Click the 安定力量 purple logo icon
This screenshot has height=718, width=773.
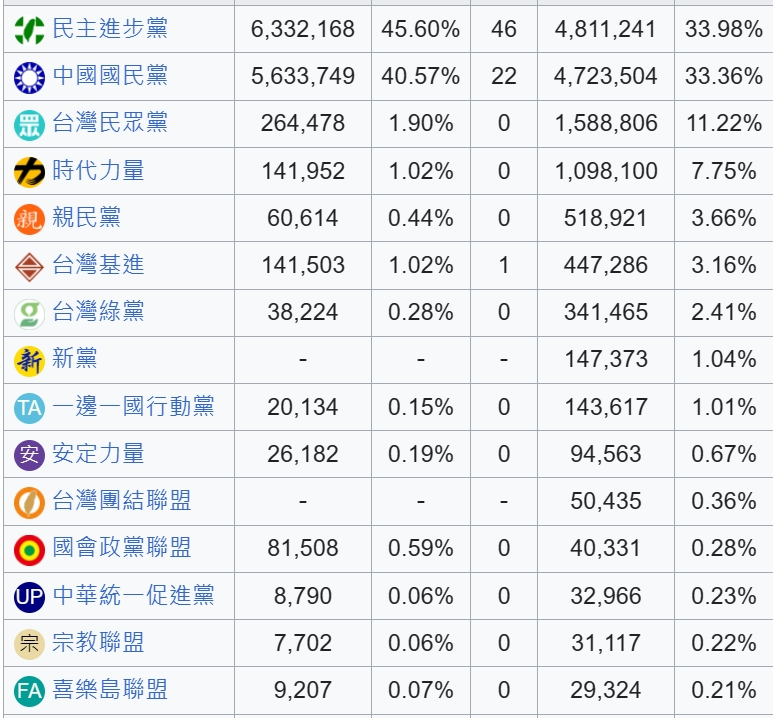pos(30,455)
